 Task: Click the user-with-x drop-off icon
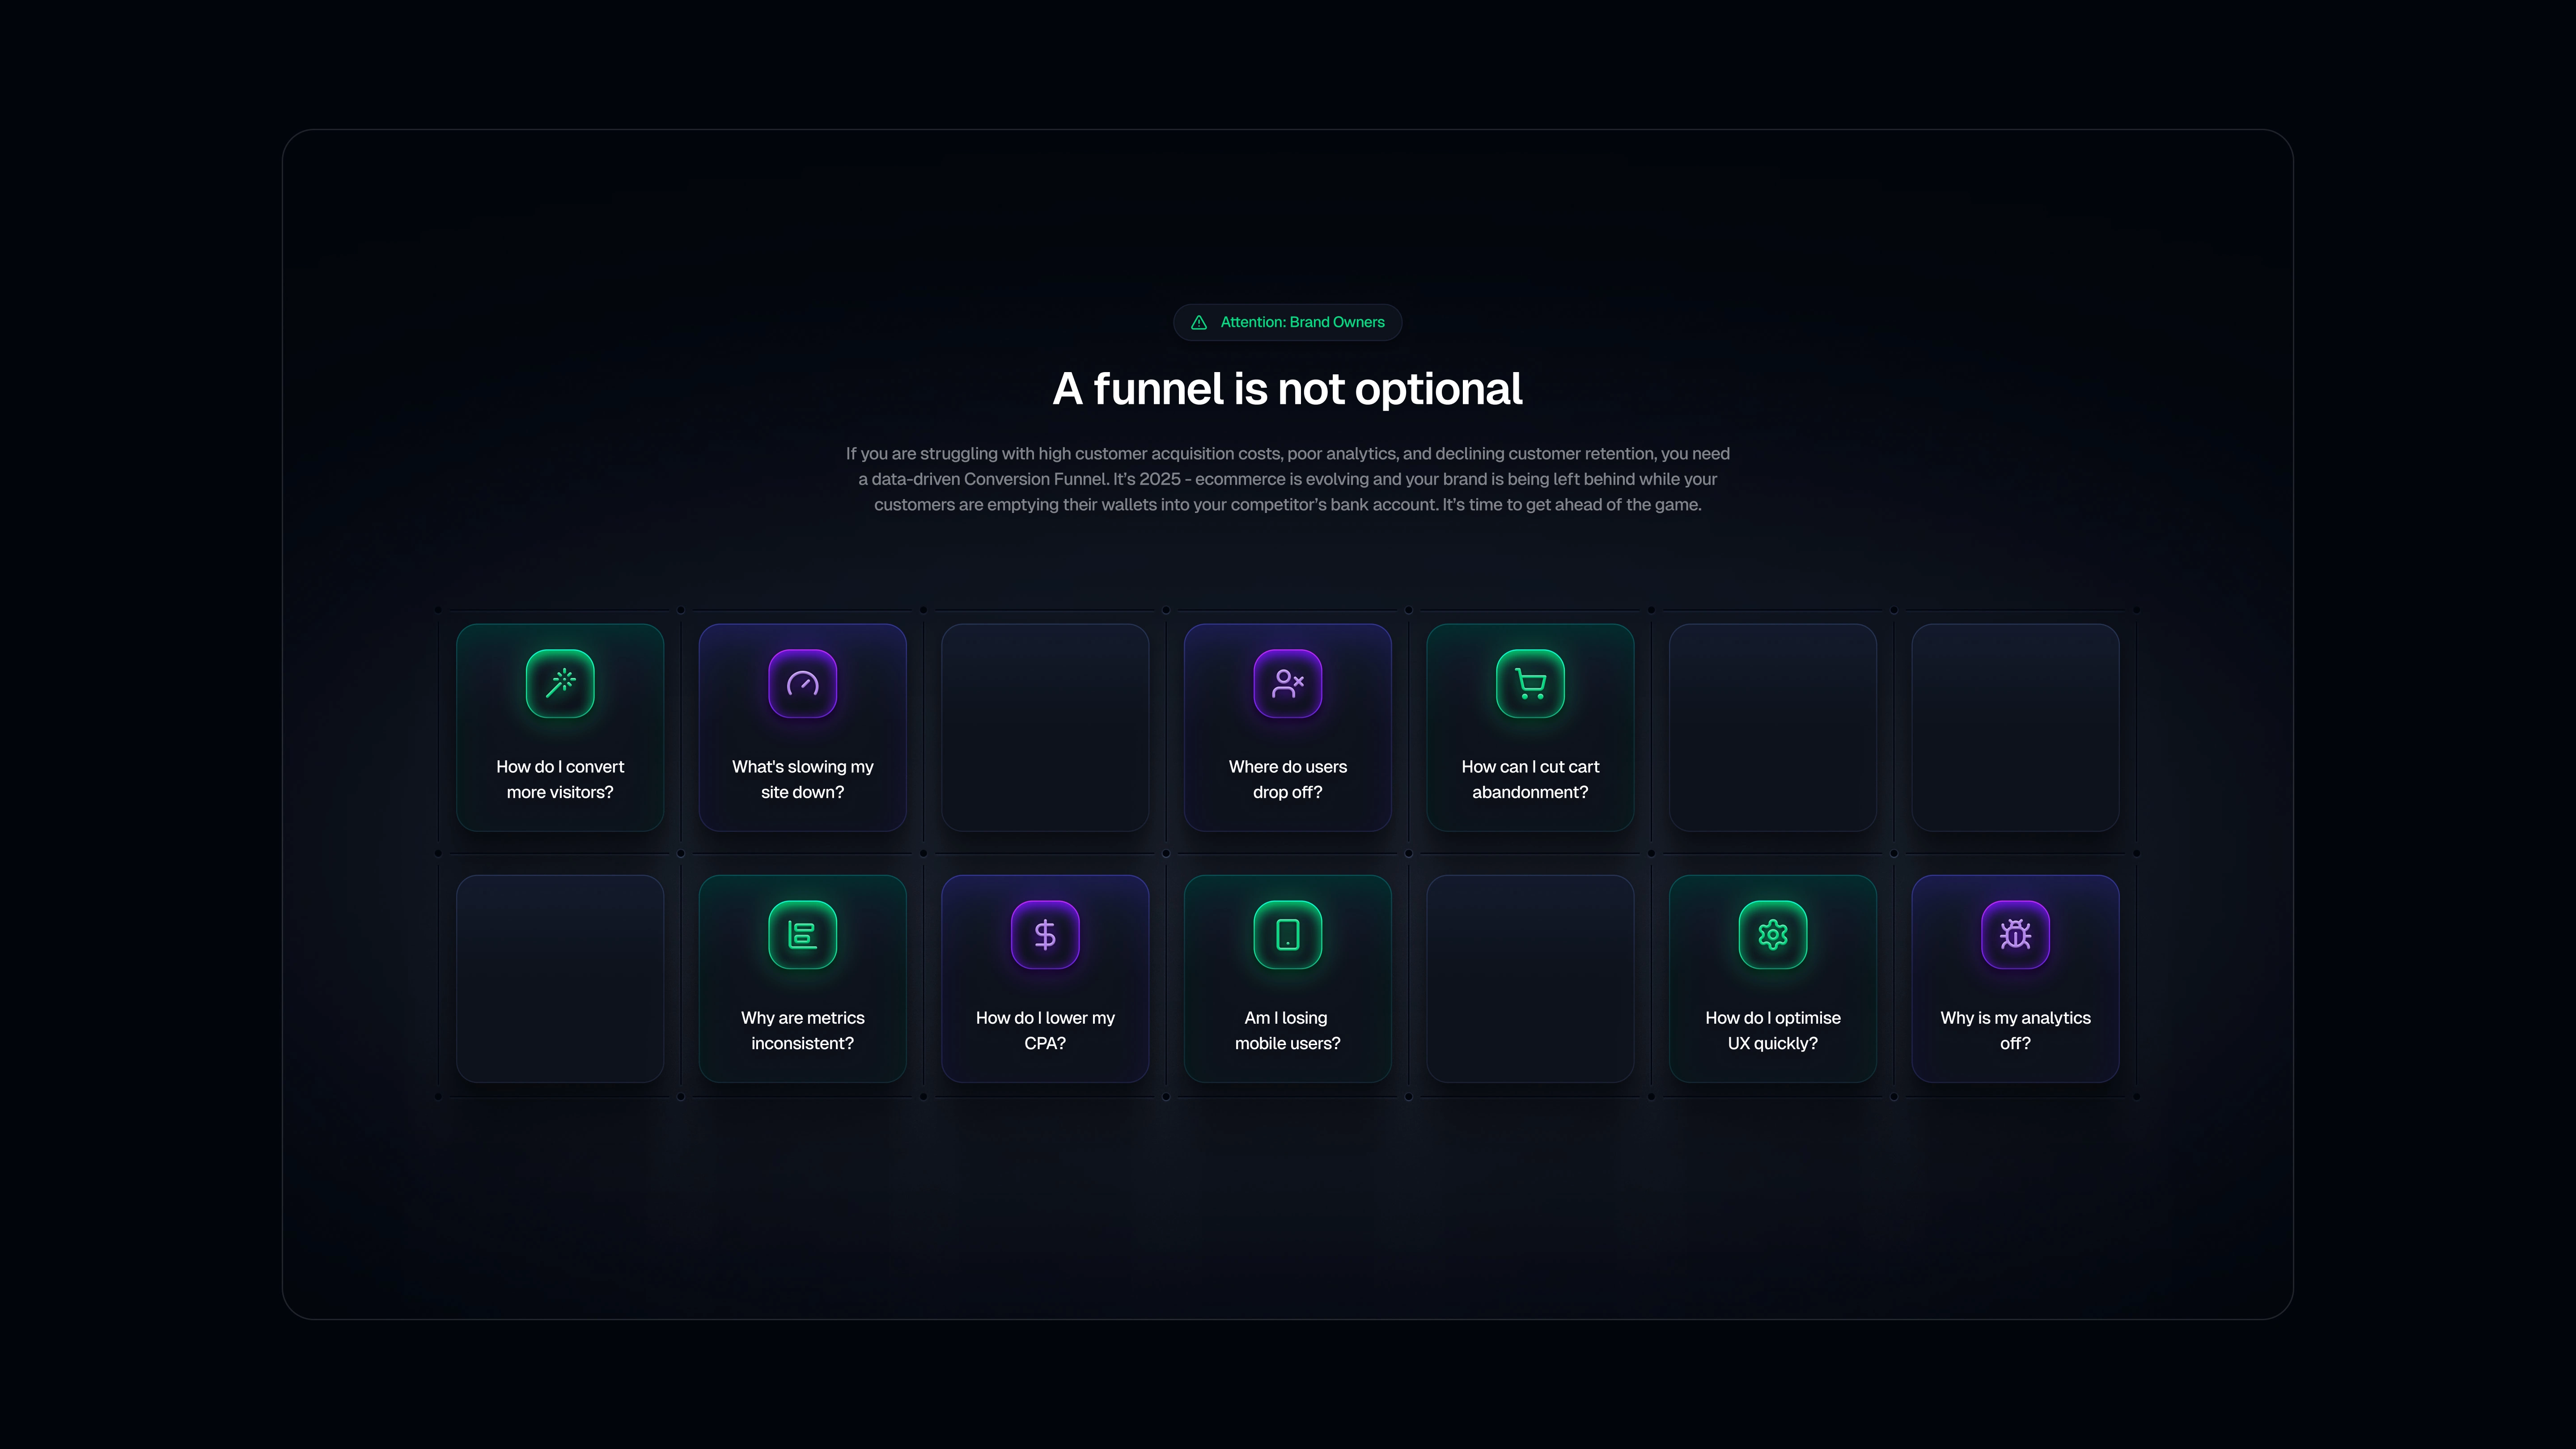point(1287,684)
